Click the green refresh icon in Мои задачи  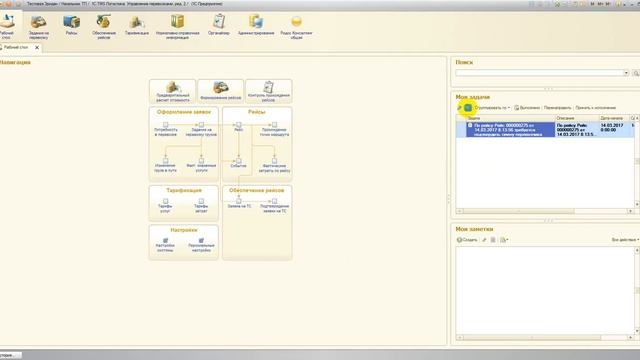468,108
